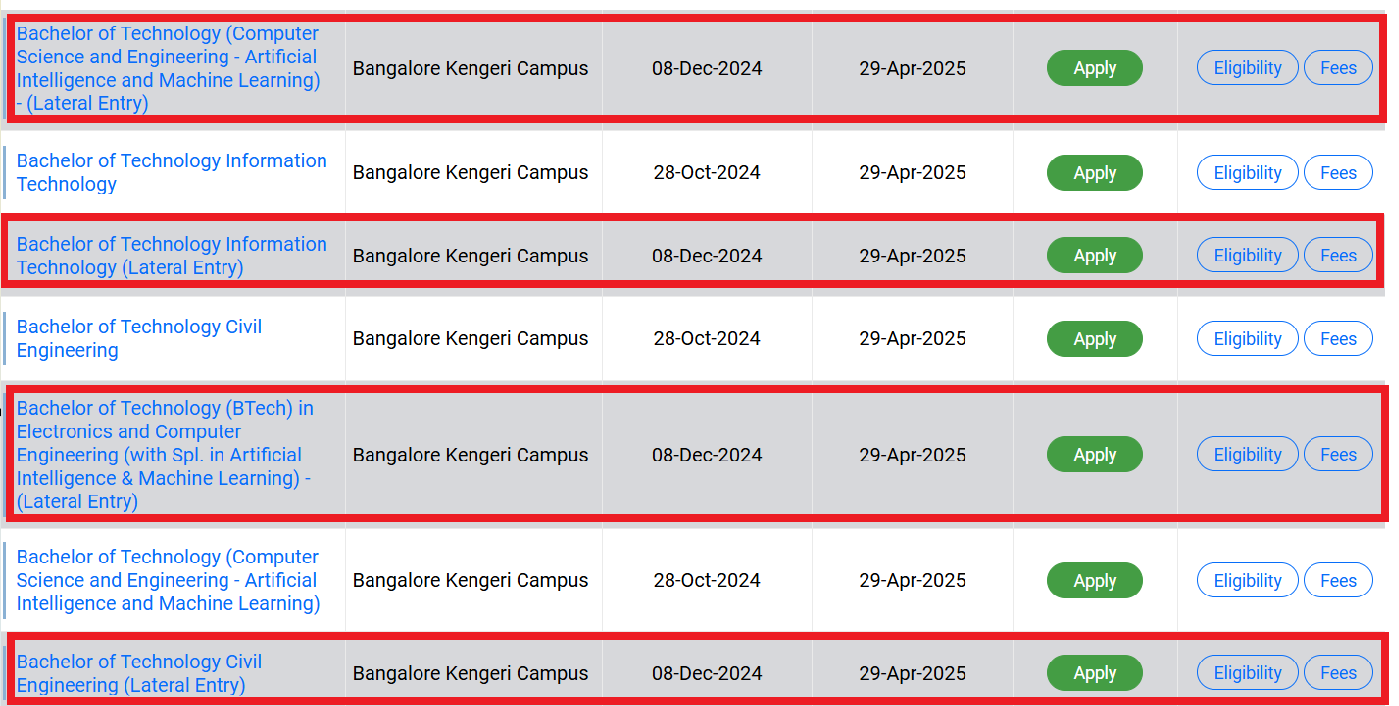
Task: Check Eligibility for Bachelor of Technology Information Technology
Action: point(1247,172)
